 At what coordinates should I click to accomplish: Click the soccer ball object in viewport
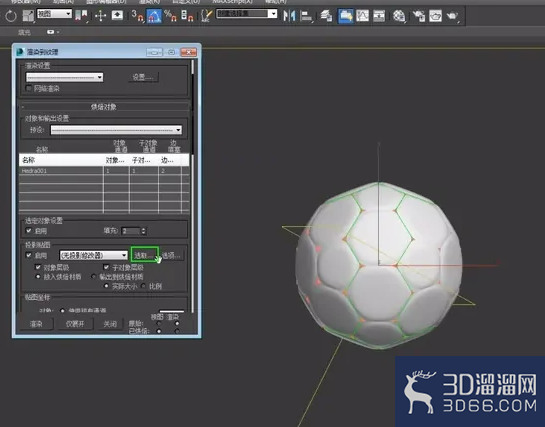(379, 266)
